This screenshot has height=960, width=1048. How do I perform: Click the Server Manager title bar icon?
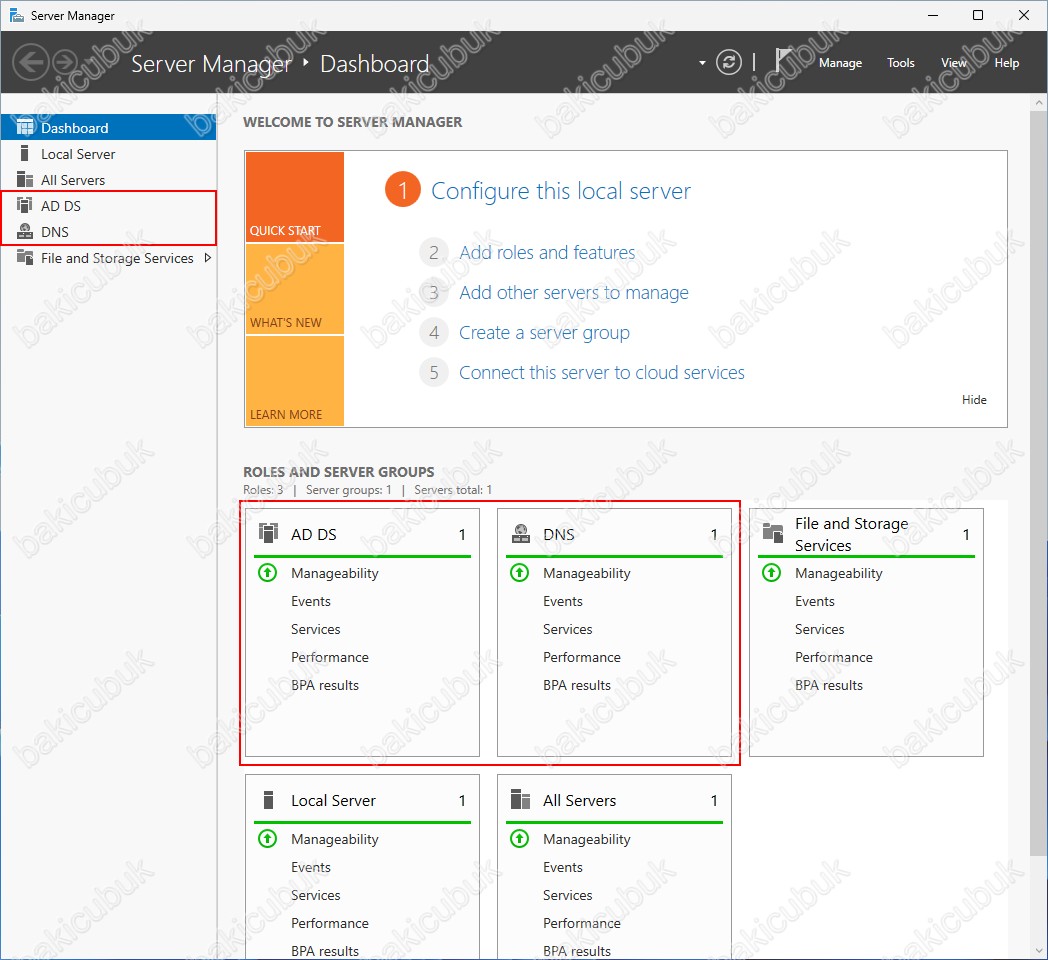(17, 15)
